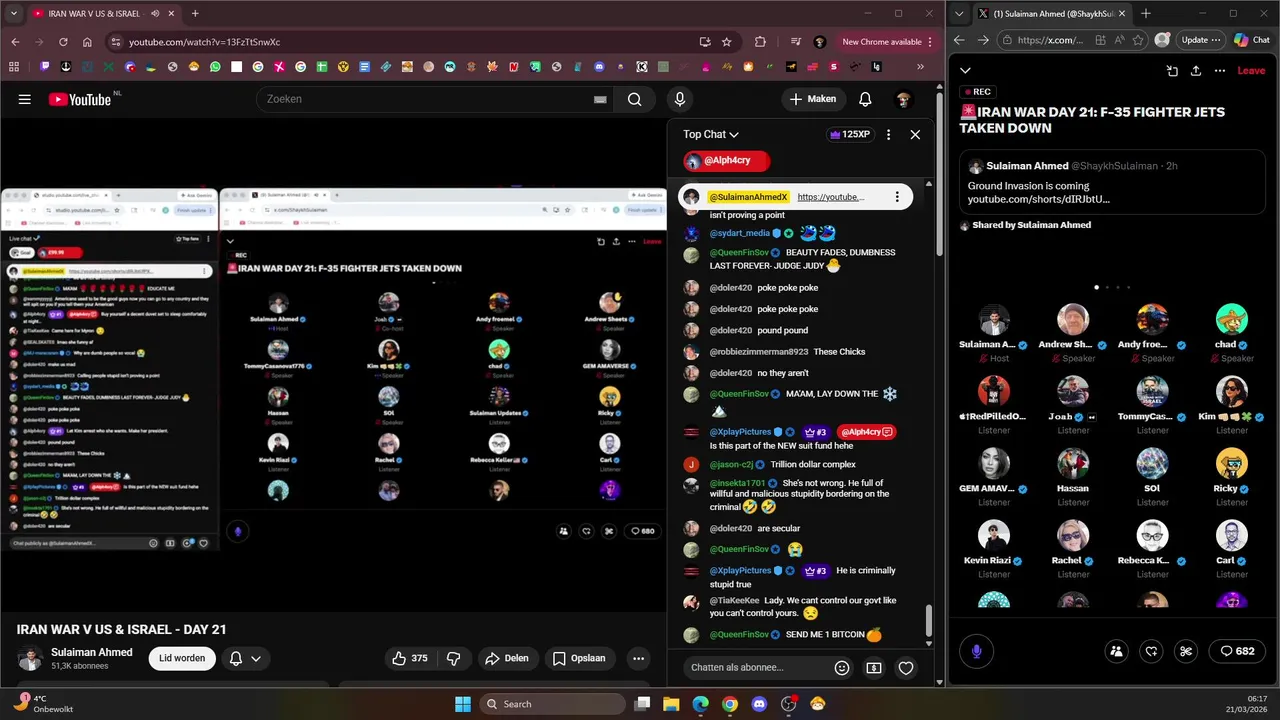This screenshot has height=720, width=1280.
Task: Open Chrome three-dot menu
Action: pyautogui.click(x=931, y=42)
